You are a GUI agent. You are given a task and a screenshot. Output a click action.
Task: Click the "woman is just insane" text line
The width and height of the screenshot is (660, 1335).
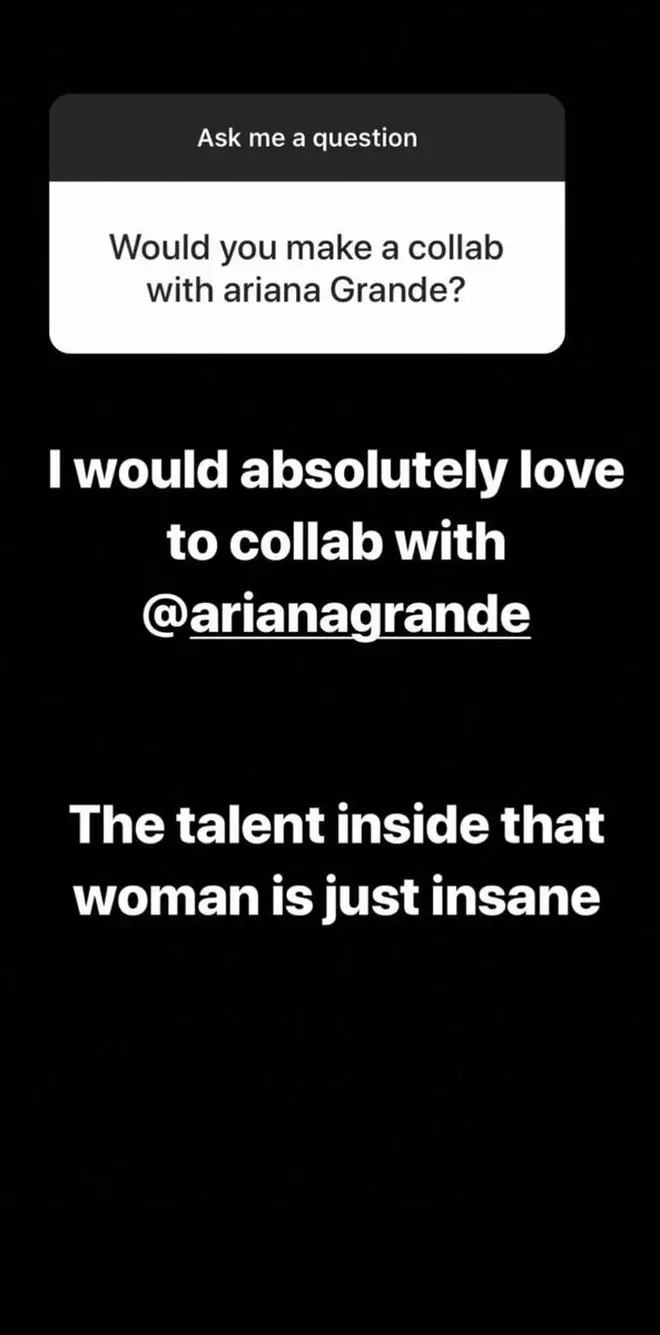[337, 897]
